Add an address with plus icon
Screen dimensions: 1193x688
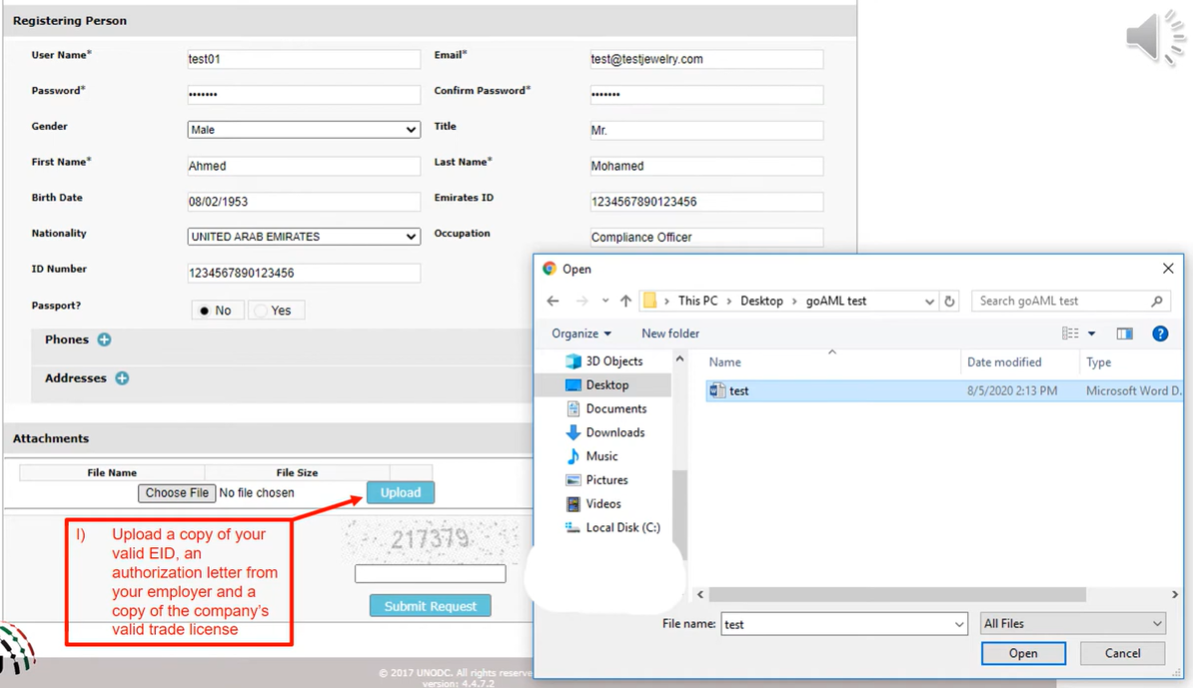[x=122, y=378]
